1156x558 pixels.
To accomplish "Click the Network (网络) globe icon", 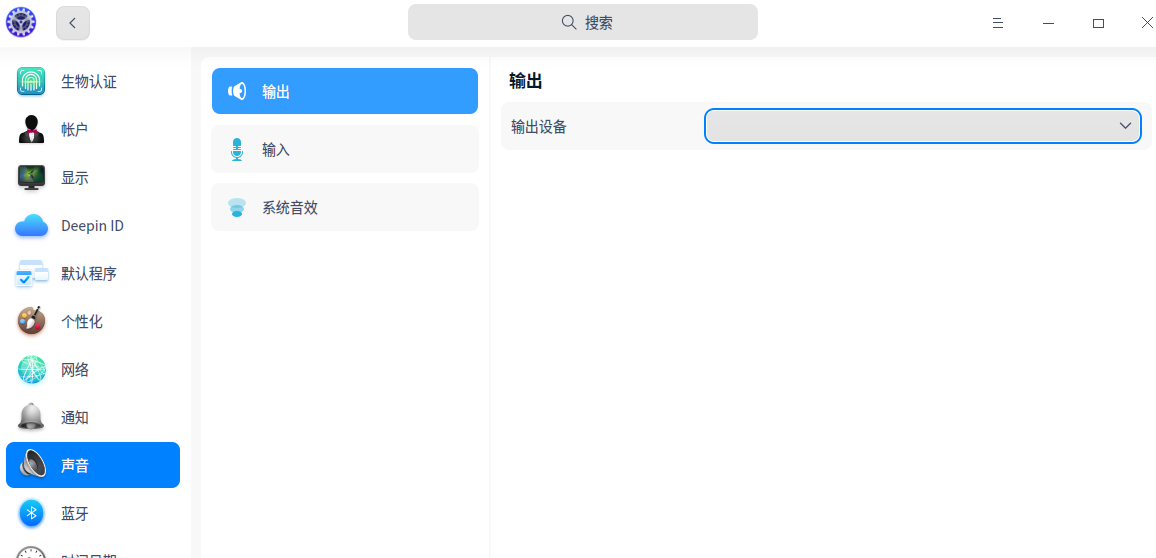I will point(31,369).
